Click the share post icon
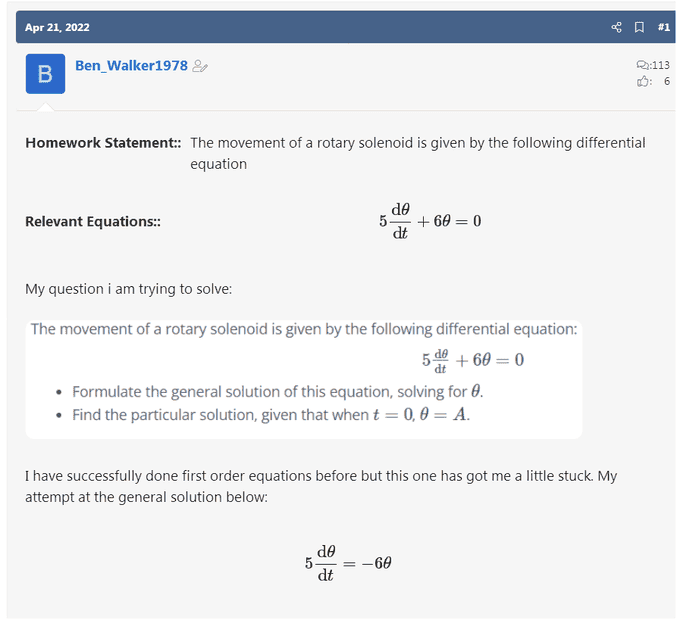 (x=616, y=27)
